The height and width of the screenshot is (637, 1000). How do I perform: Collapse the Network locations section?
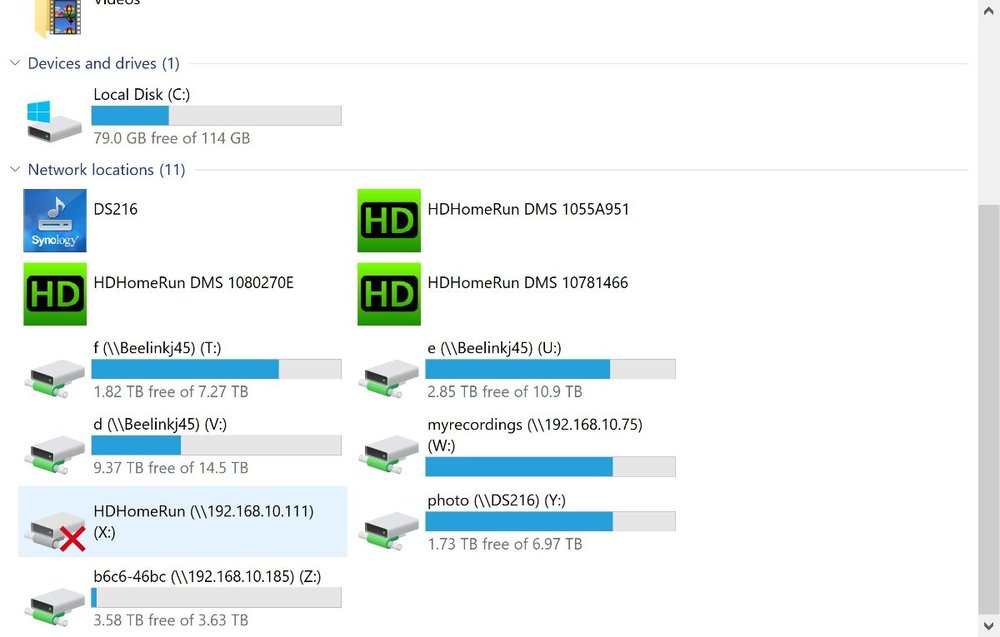pos(14,169)
